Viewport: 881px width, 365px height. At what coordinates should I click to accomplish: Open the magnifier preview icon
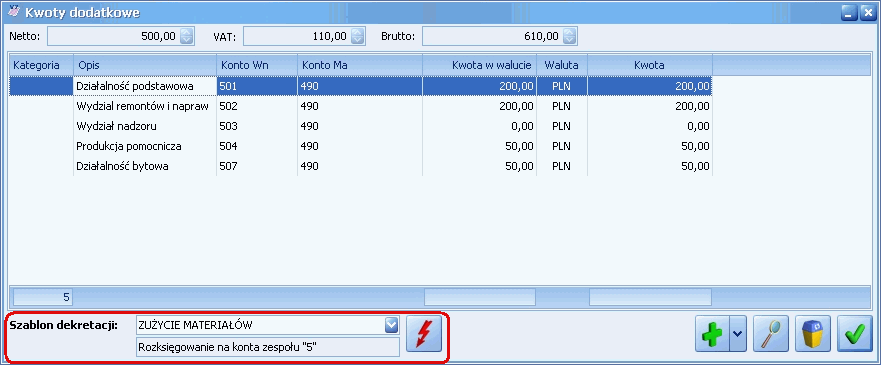click(x=771, y=334)
